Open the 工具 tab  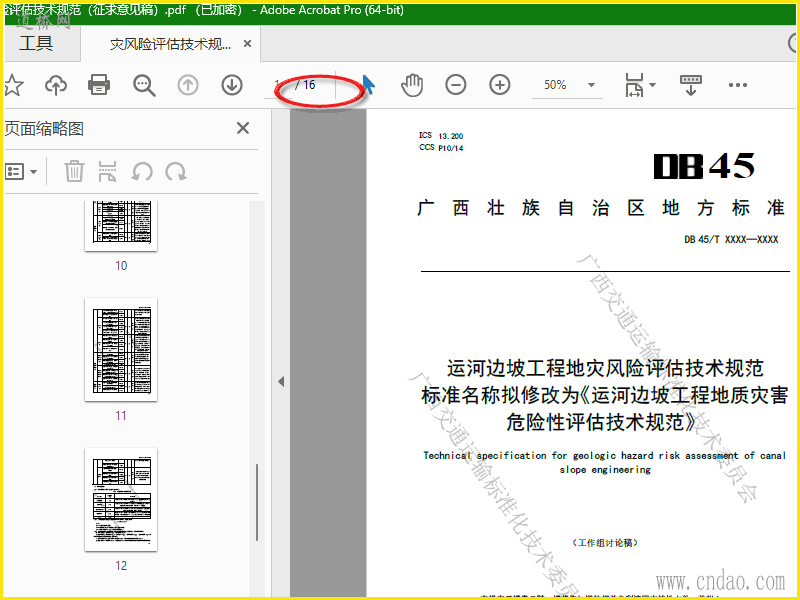[x=36, y=43]
